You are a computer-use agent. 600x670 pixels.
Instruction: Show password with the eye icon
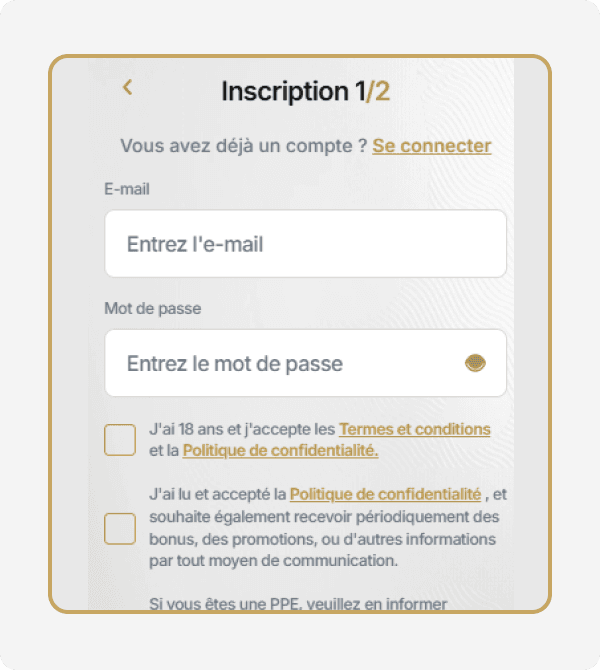coord(475,363)
